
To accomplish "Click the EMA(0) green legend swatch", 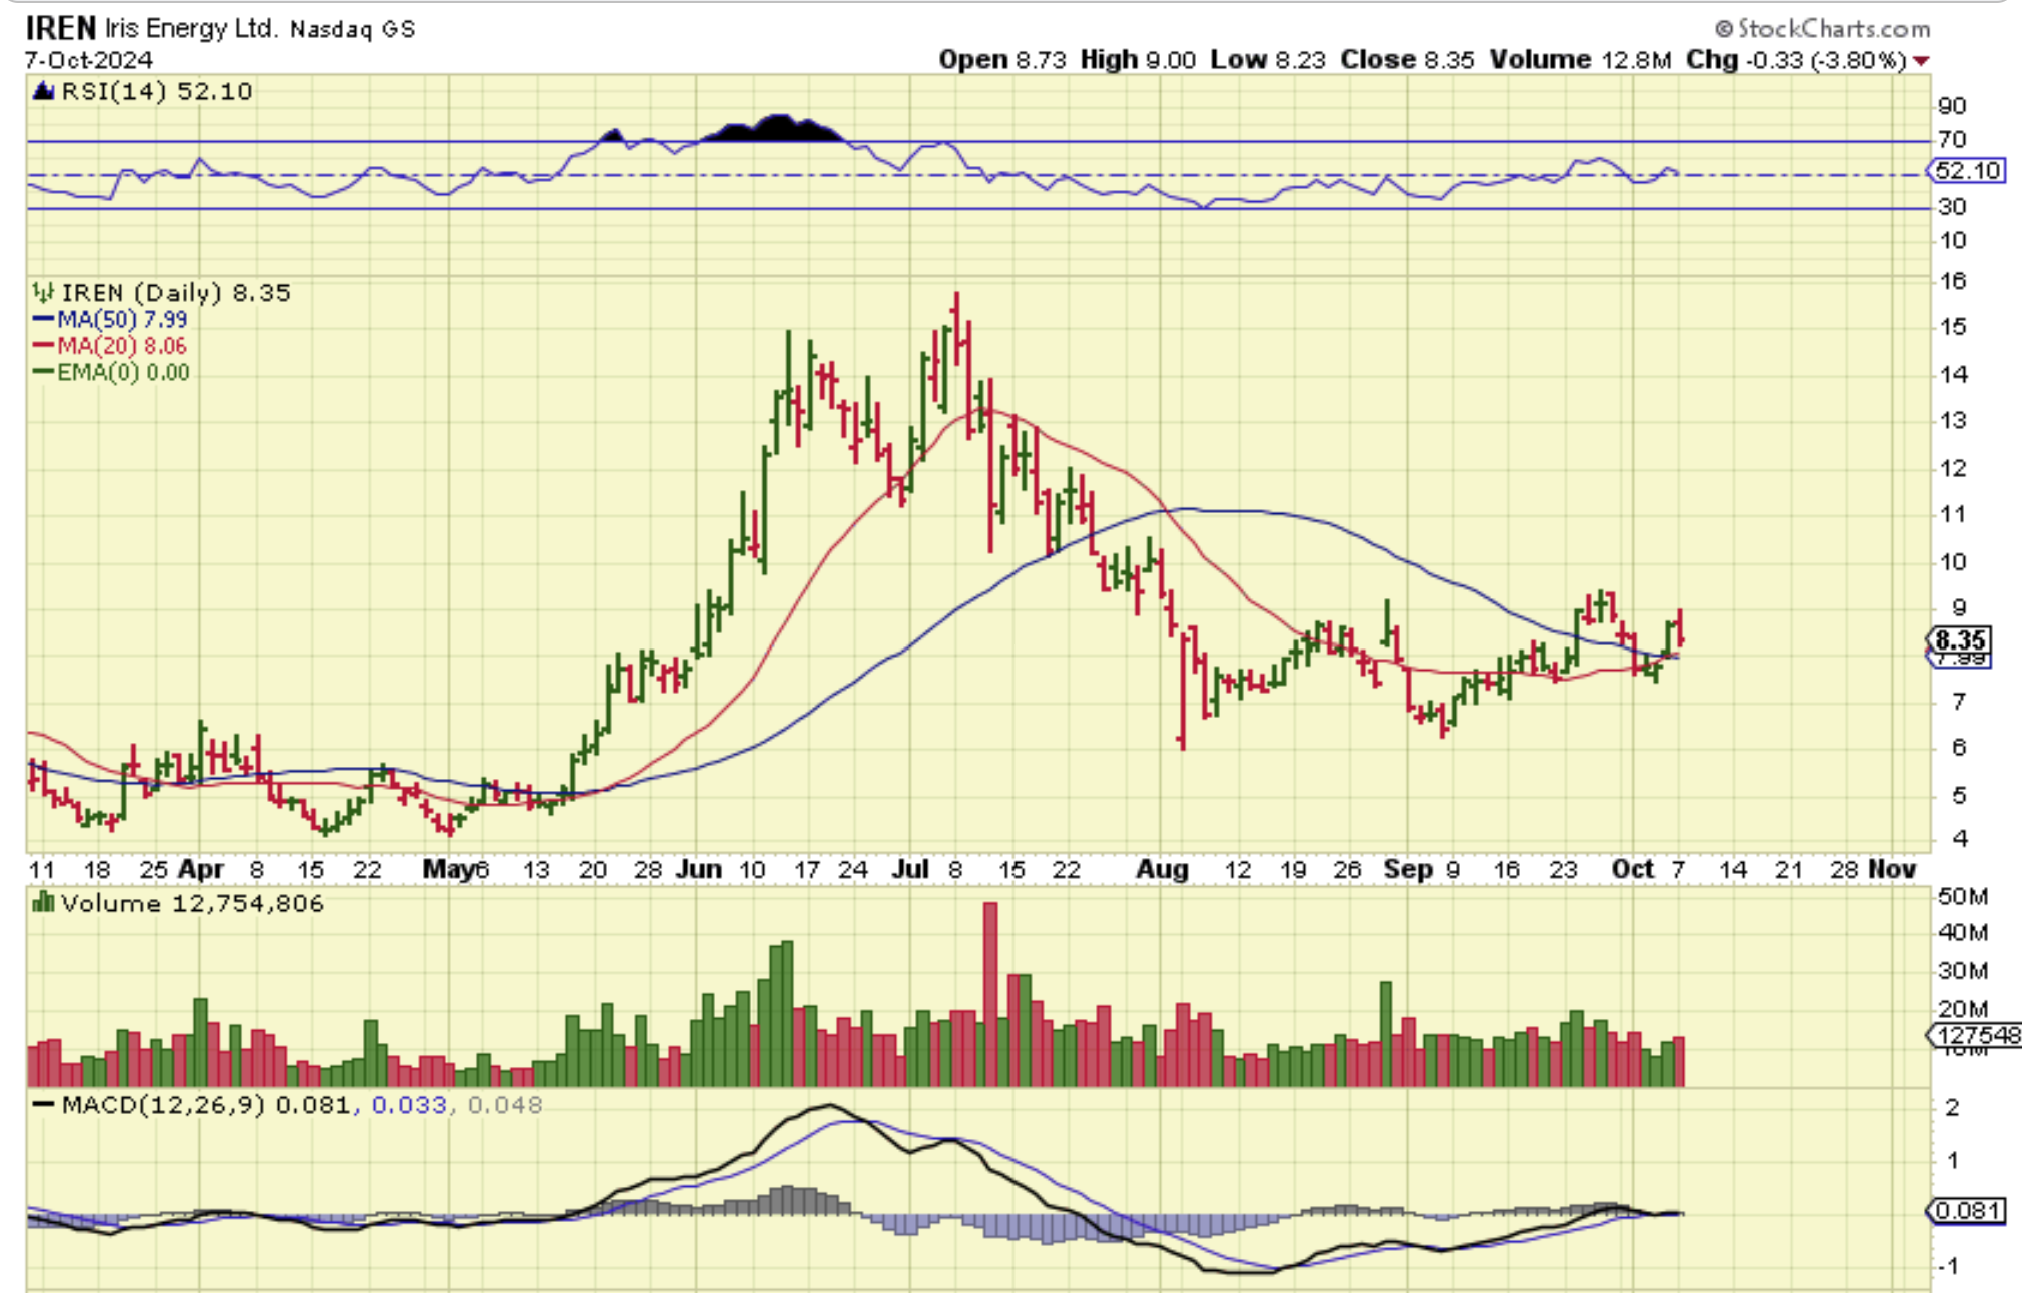I will (x=43, y=372).
